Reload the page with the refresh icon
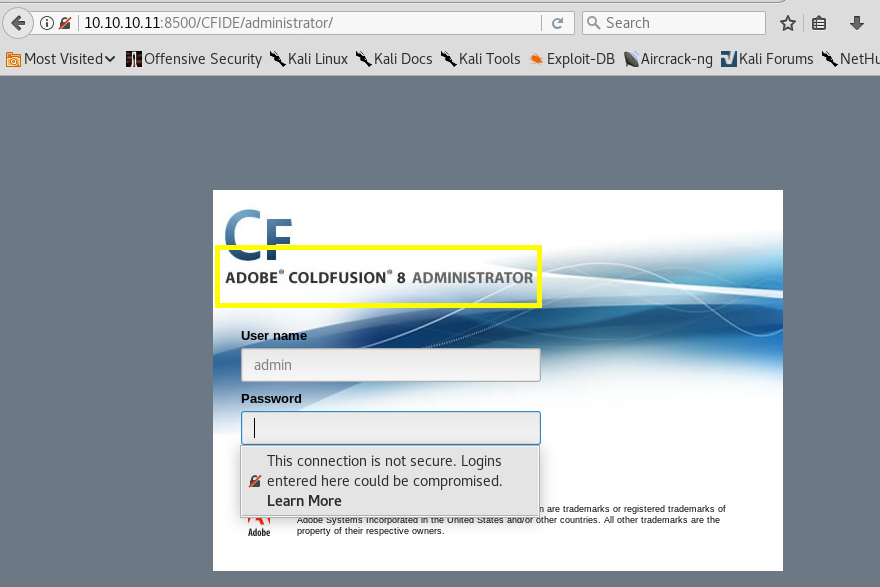Viewport: 880px width, 587px height. click(557, 23)
